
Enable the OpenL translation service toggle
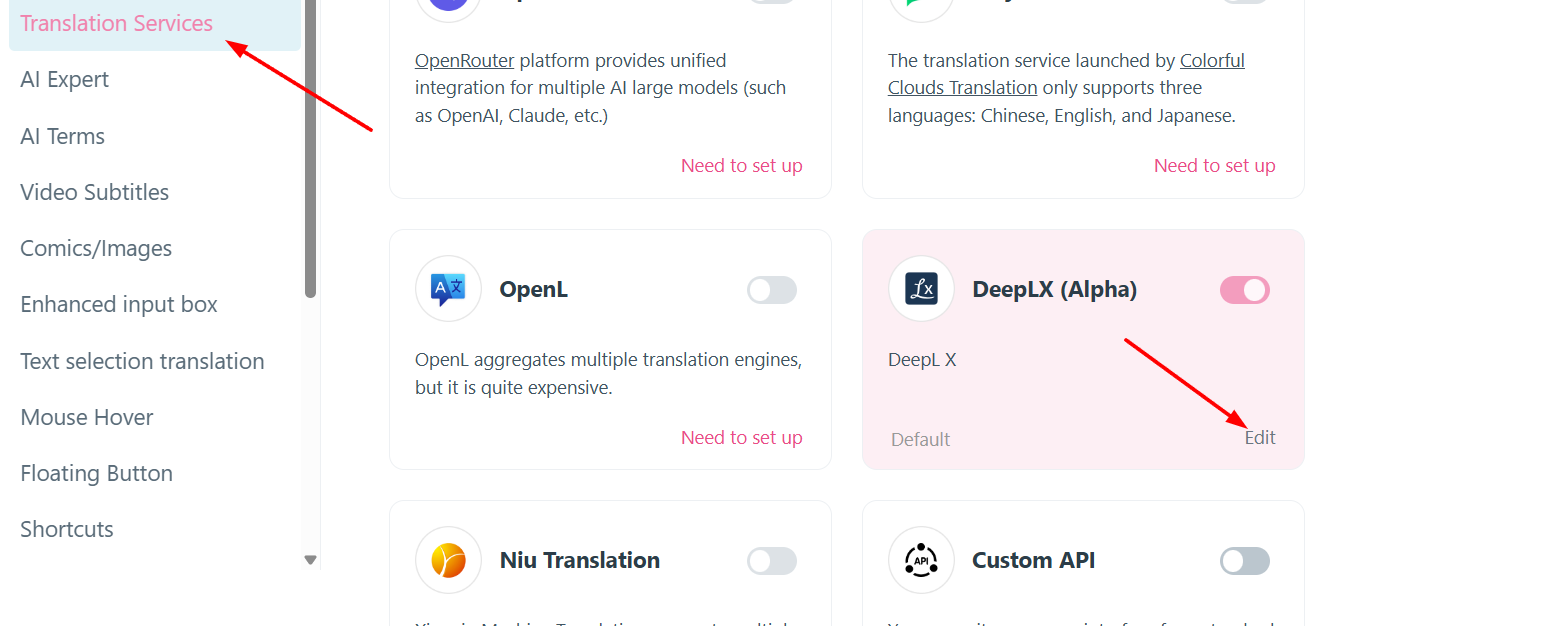tap(772, 290)
